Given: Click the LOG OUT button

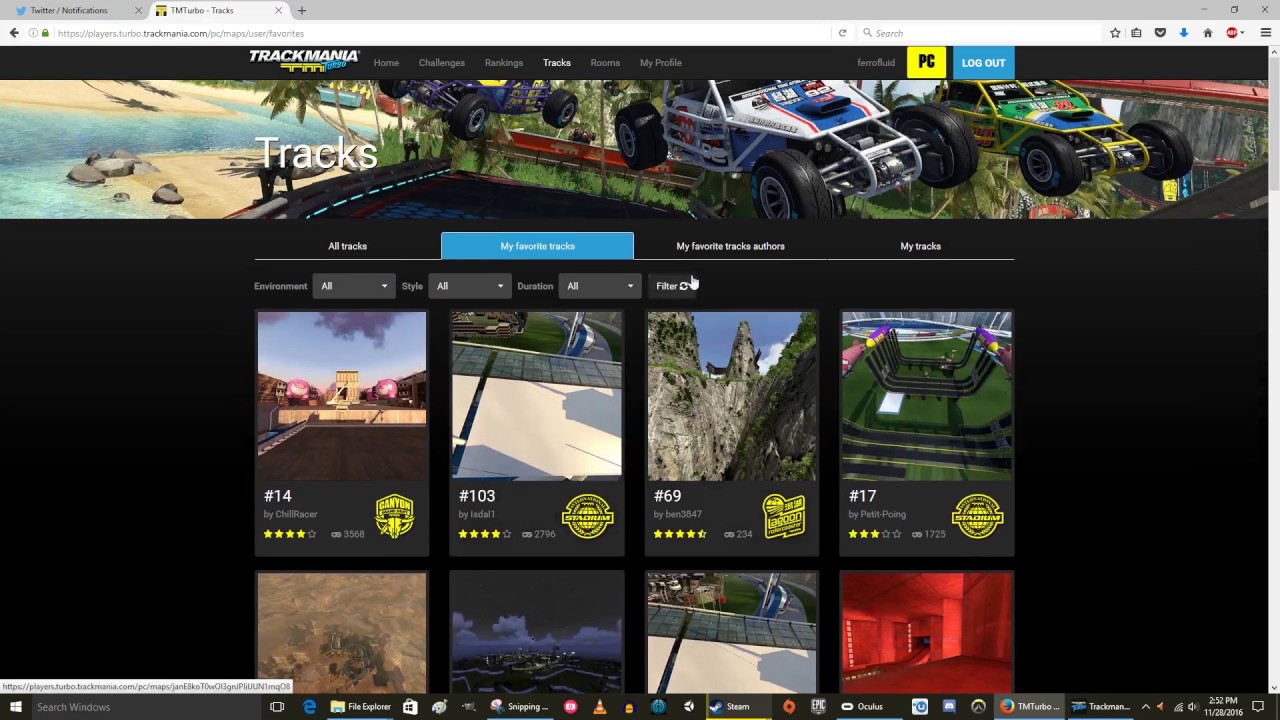Looking at the screenshot, I should 983,62.
